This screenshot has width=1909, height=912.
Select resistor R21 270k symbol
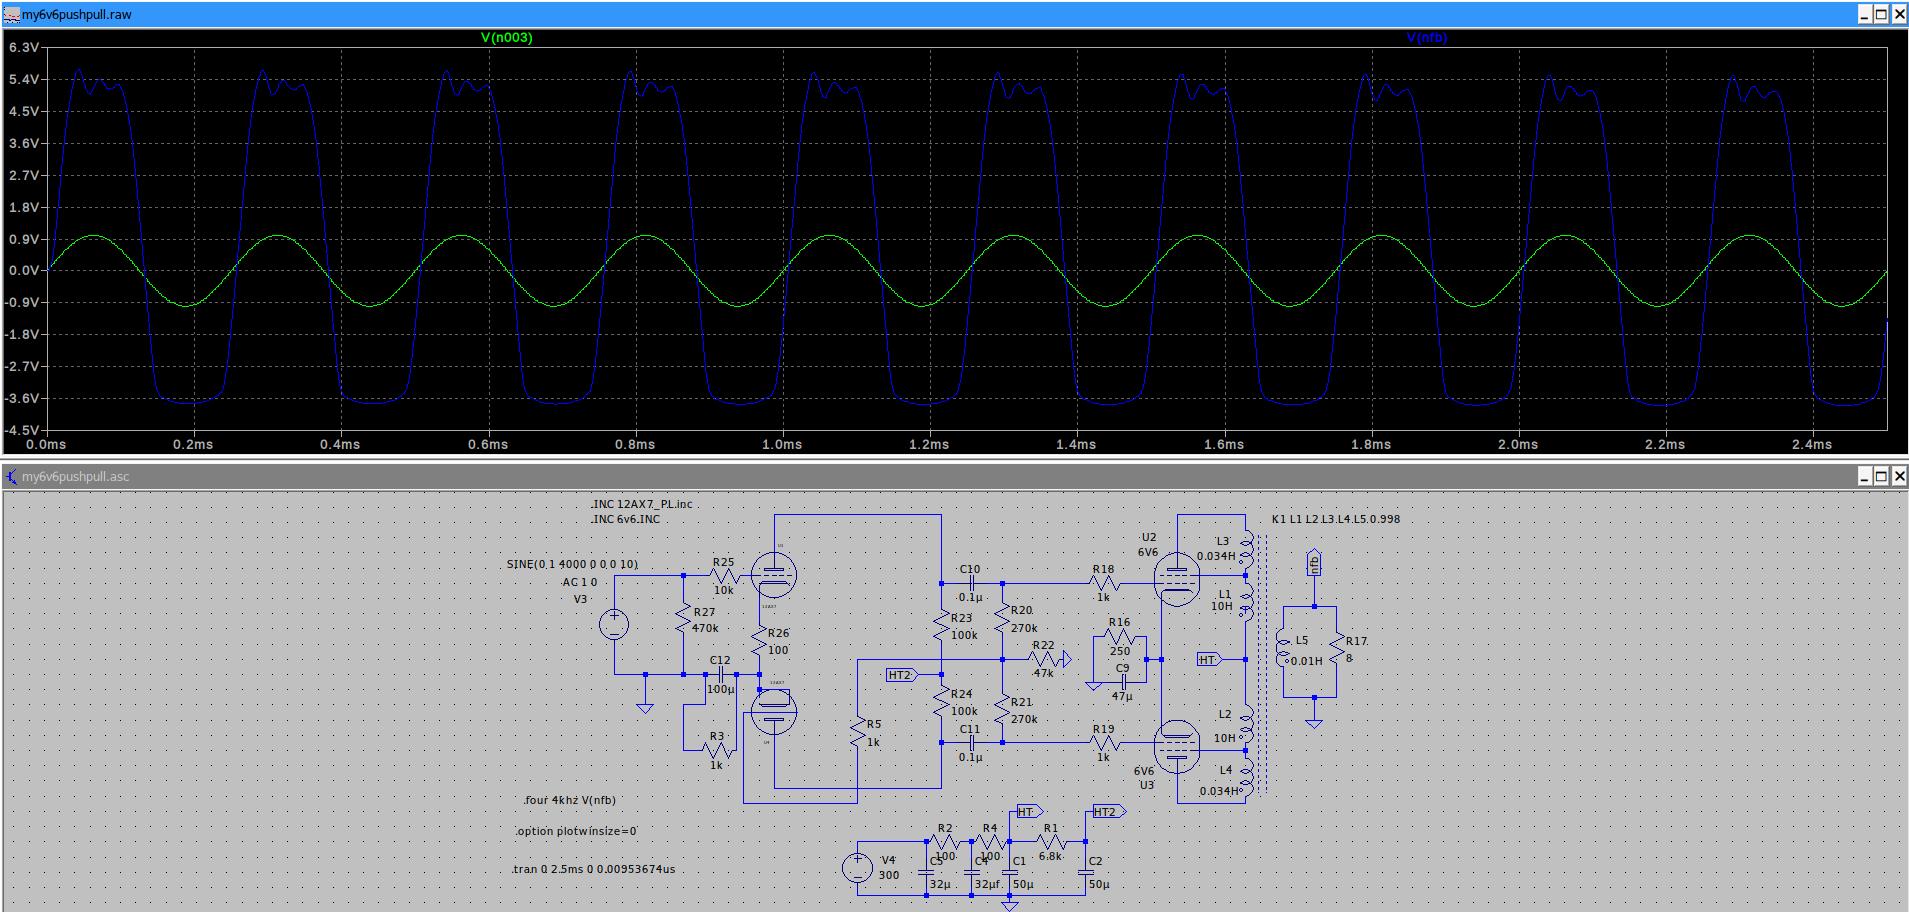1001,709
